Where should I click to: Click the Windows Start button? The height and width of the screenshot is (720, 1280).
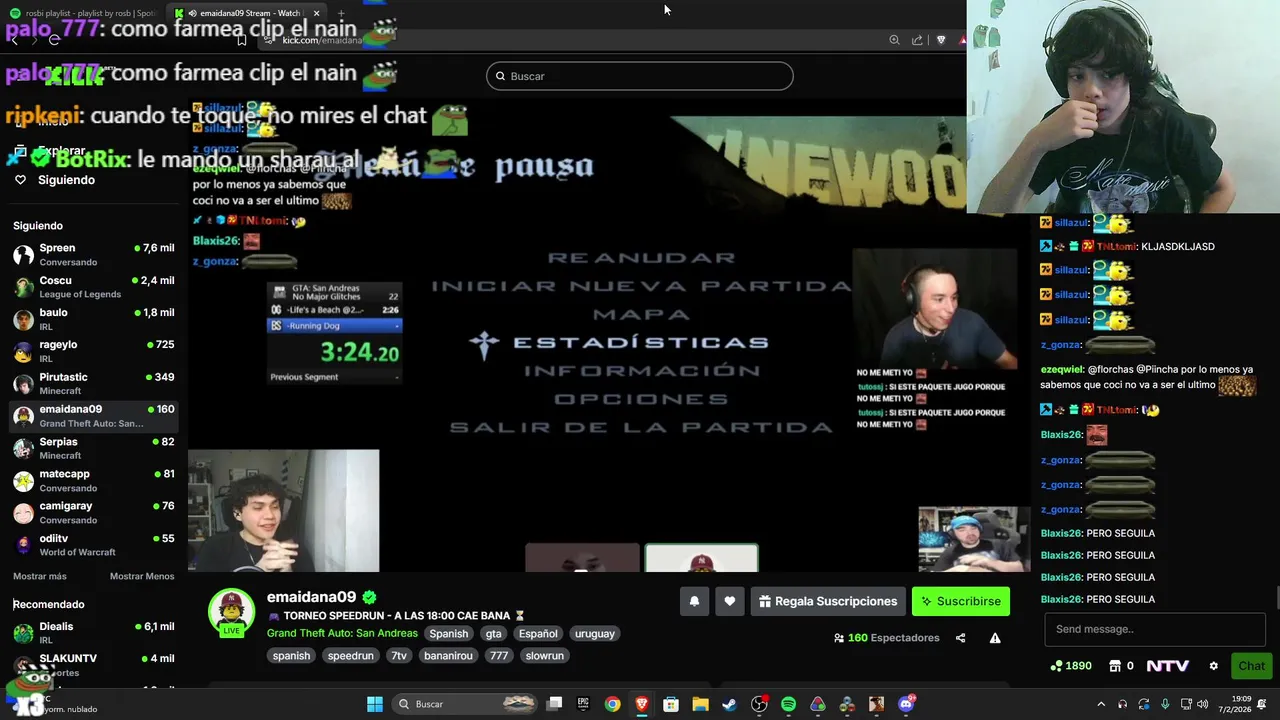(x=374, y=704)
